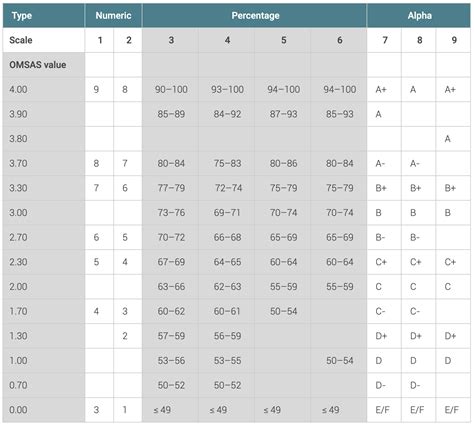Select the 72–74 percentage cell
The height and width of the screenshot is (425, 474).
(x=227, y=188)
